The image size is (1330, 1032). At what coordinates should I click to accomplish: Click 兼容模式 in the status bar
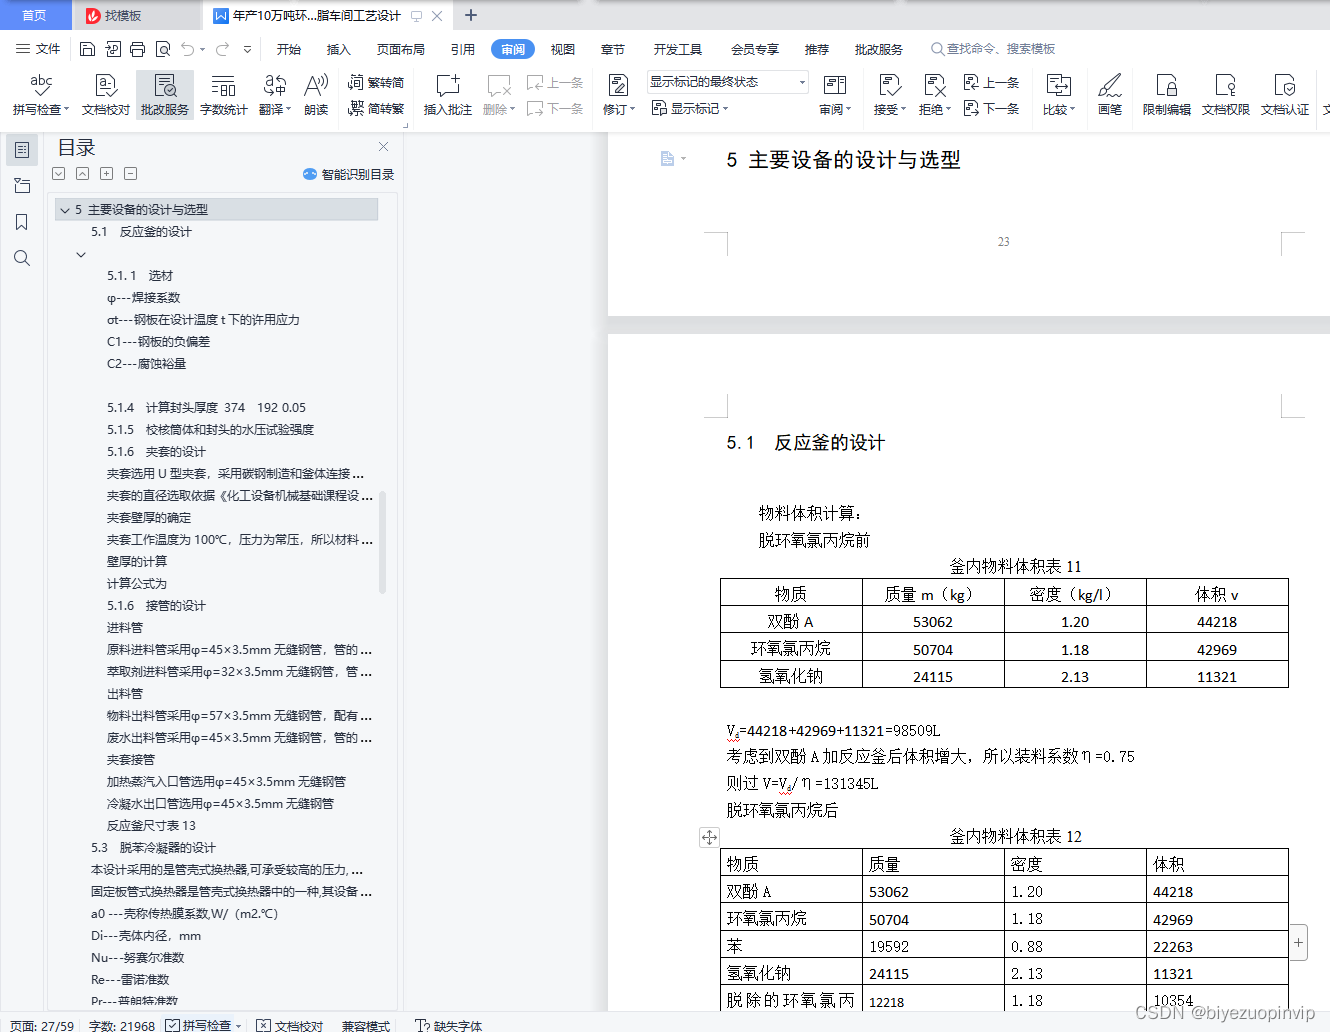[366, 1025]
